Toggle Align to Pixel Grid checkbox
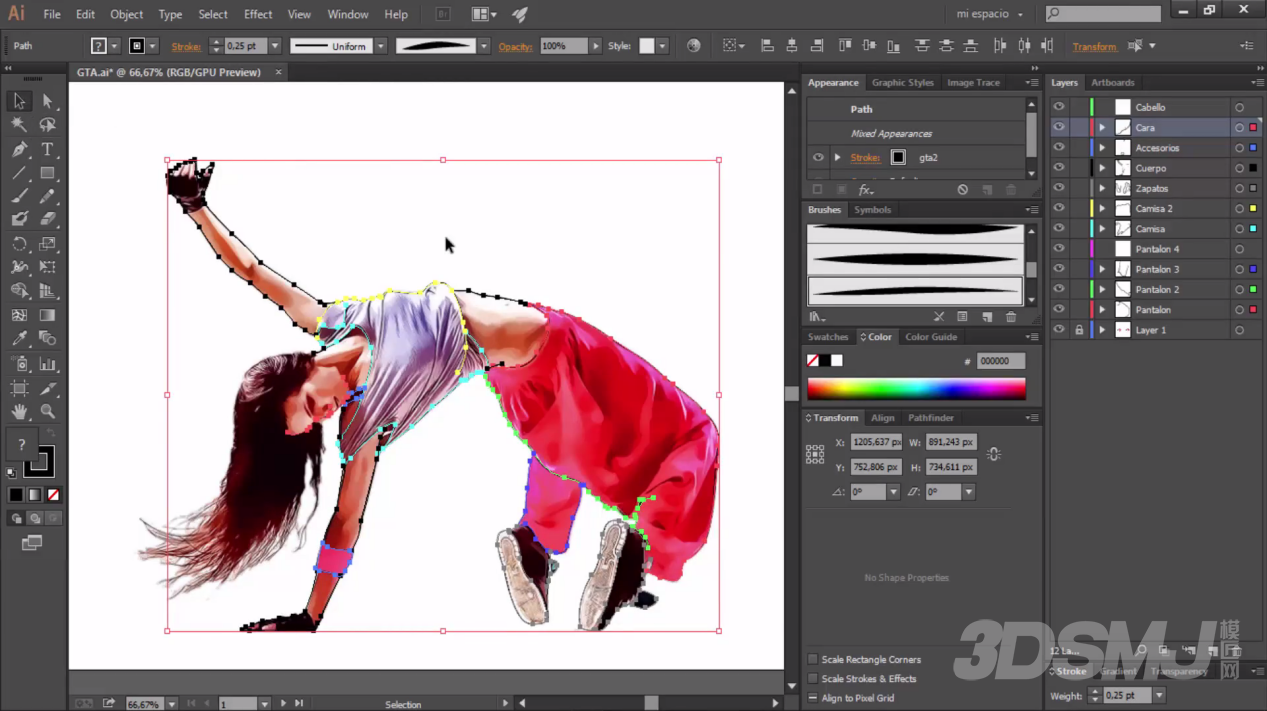Viewport: 1267px width, 711px height. 813,698
